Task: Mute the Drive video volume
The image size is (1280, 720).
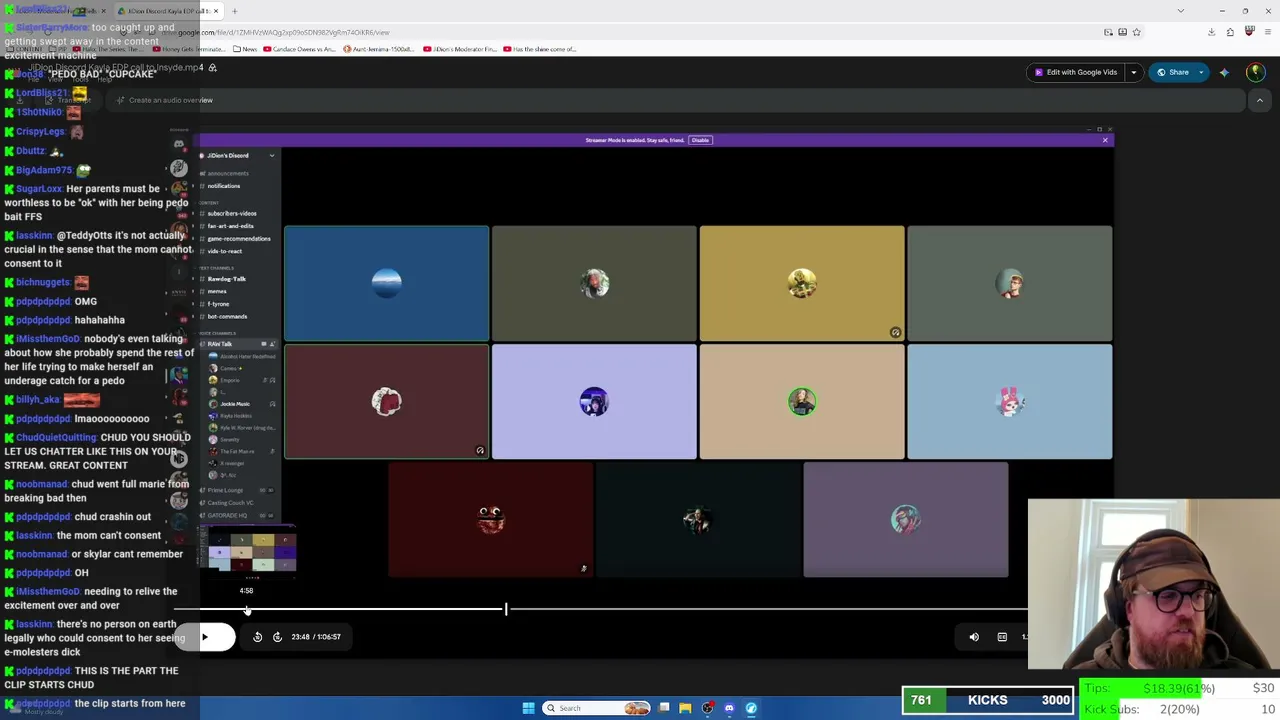Action: tap(974, 637)
